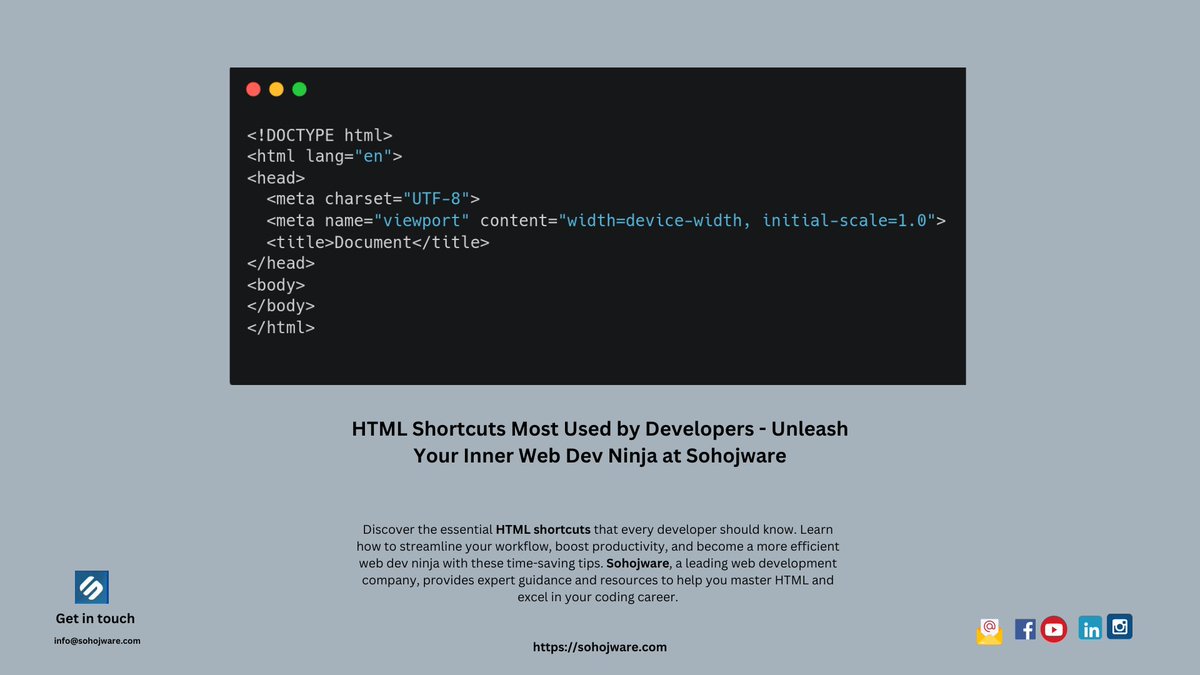The width and height of the screenshot is (1200, 675).
Task: Click the bold 'HTML shortcuts' phrase in description
Action: tap(543, 528)
